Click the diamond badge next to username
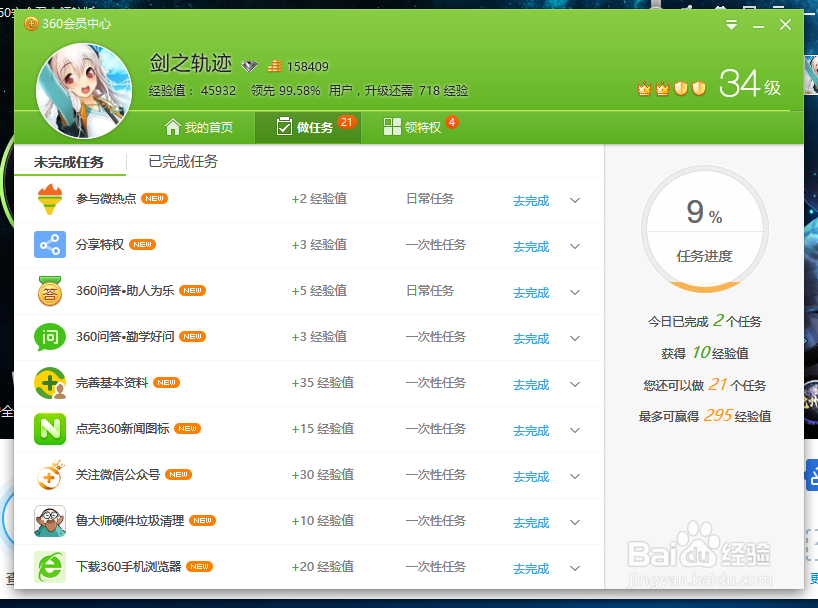The width and height of the screenshot is (818, 608). (249, 66)
